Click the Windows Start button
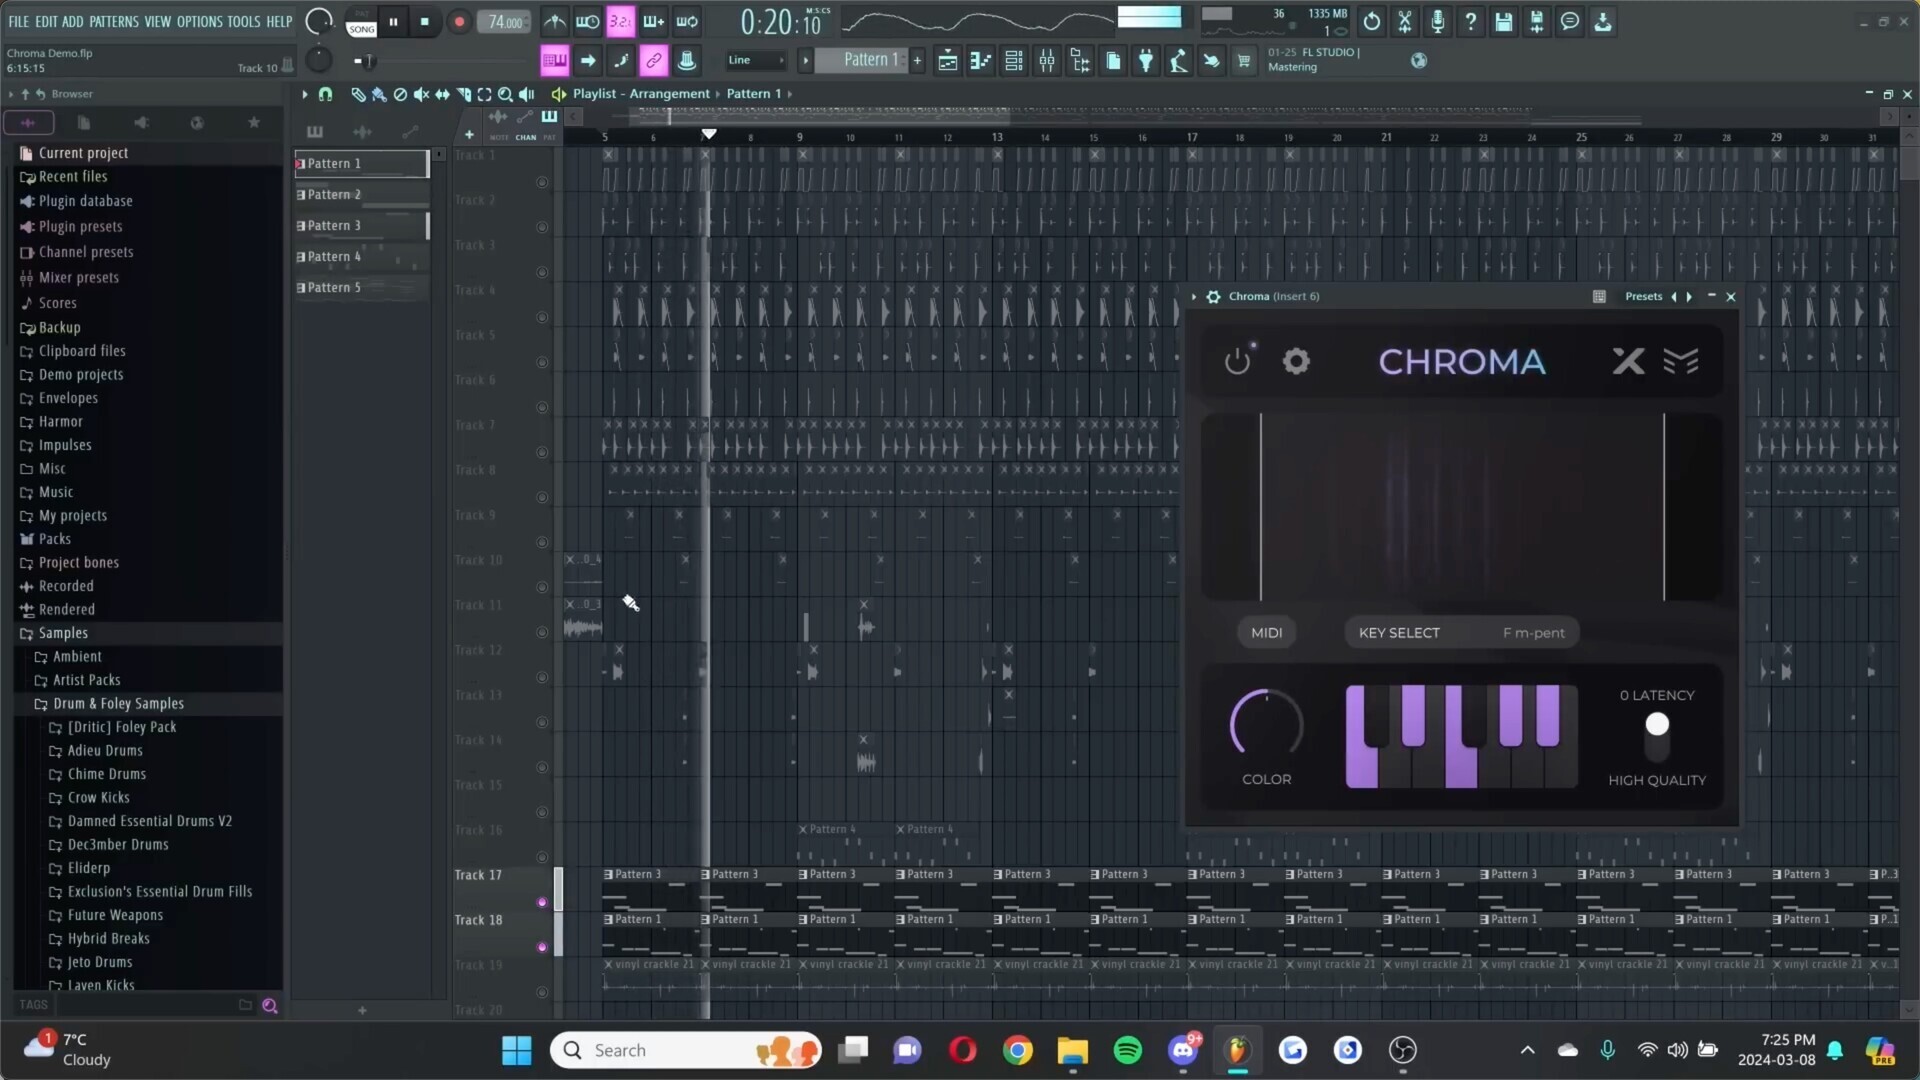 517,1050
